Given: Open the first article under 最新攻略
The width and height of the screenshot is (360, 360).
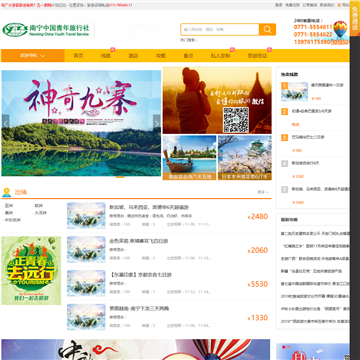Looking at the screenshot, I should 315,233.
